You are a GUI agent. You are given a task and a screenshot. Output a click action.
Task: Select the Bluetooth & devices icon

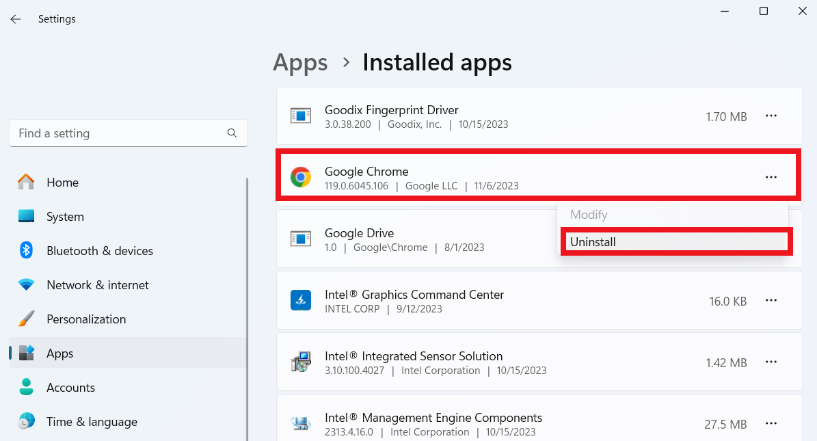[x=26, y=250]
